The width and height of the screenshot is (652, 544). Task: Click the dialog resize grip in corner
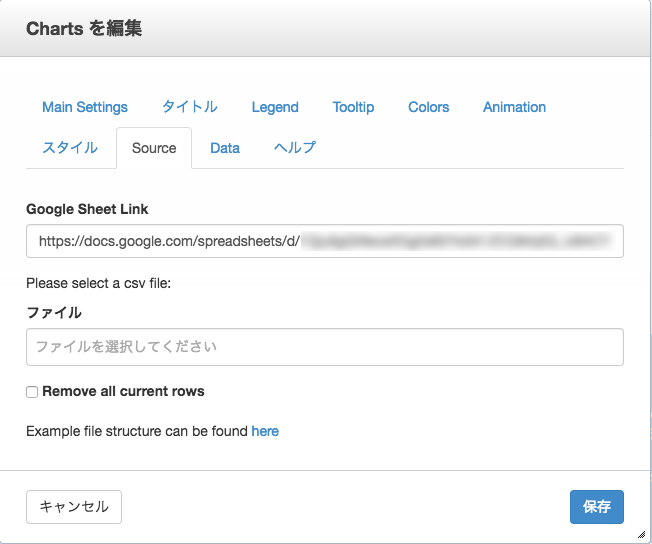(x=641, y=534)
